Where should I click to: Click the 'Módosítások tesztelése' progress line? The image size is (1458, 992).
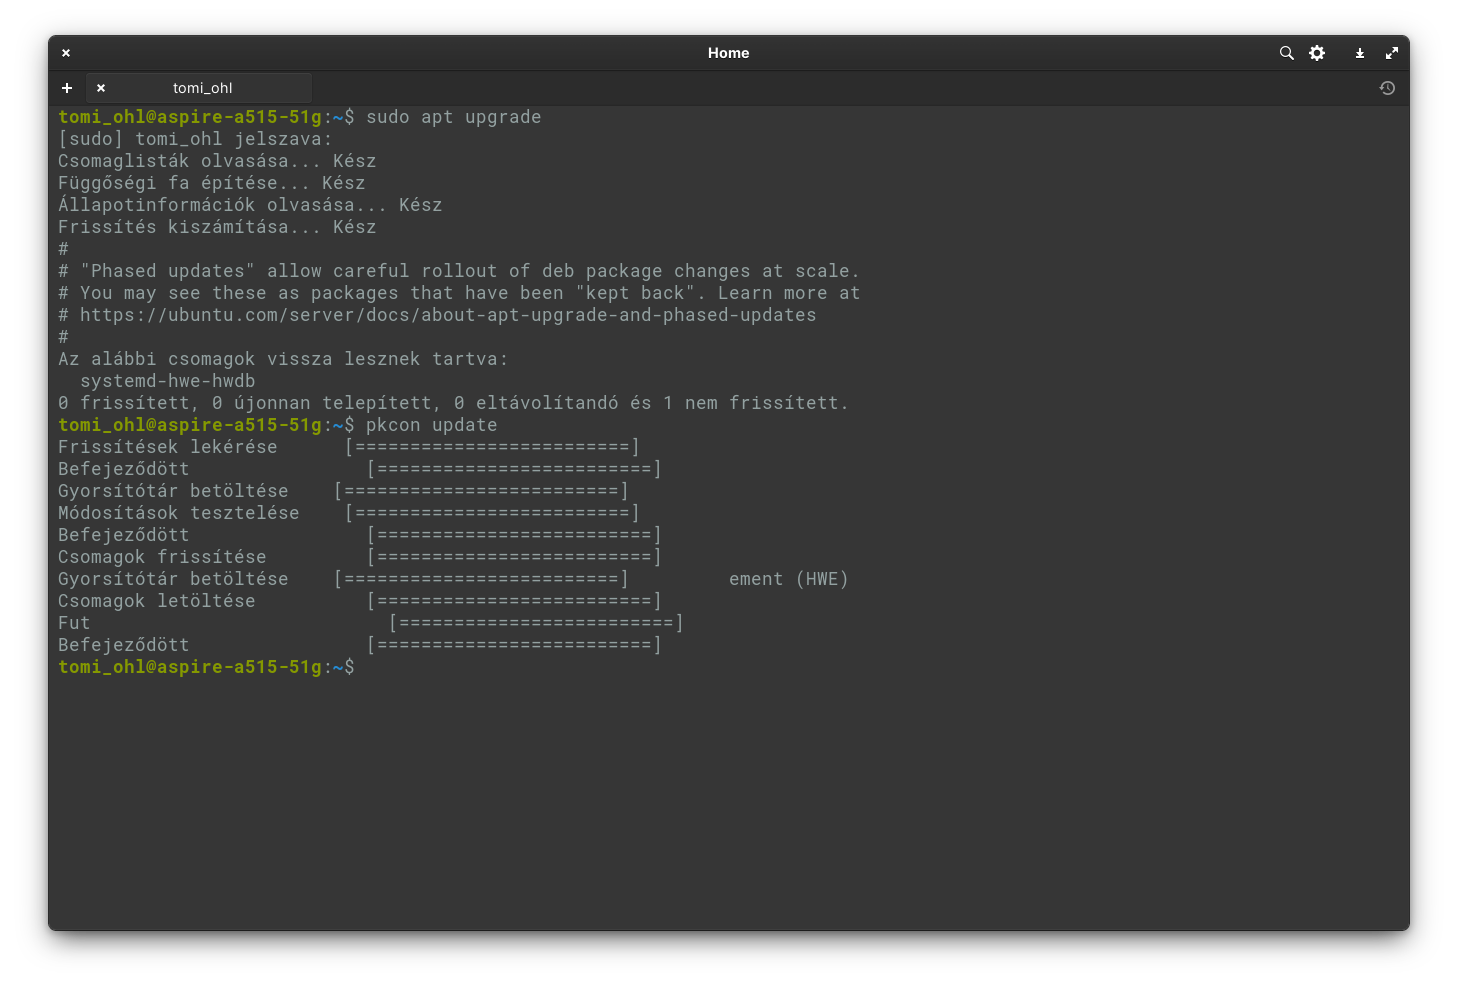coord(349,513)
